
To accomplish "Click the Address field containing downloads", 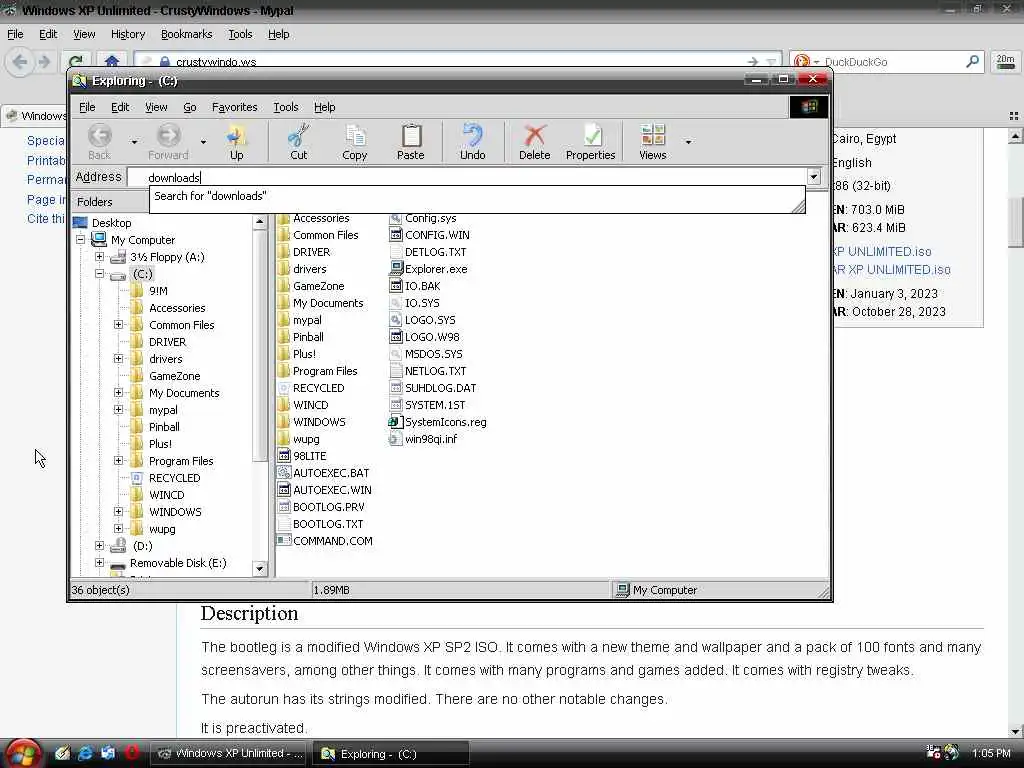I will click(466, 177).
